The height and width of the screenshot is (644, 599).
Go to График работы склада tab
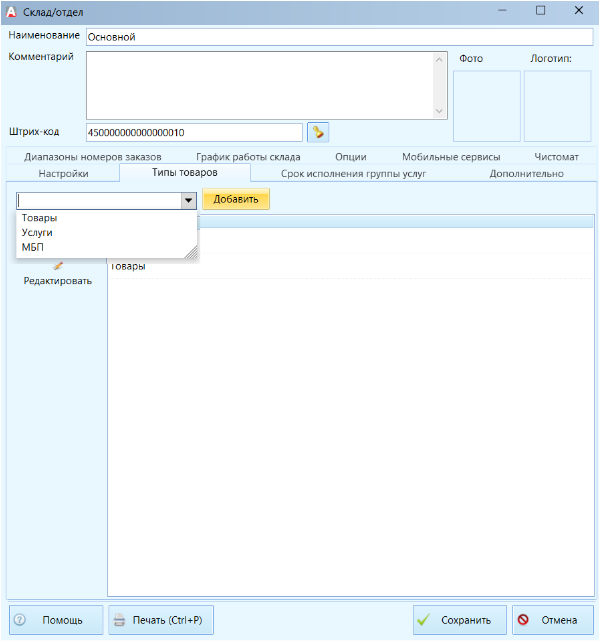248,157
